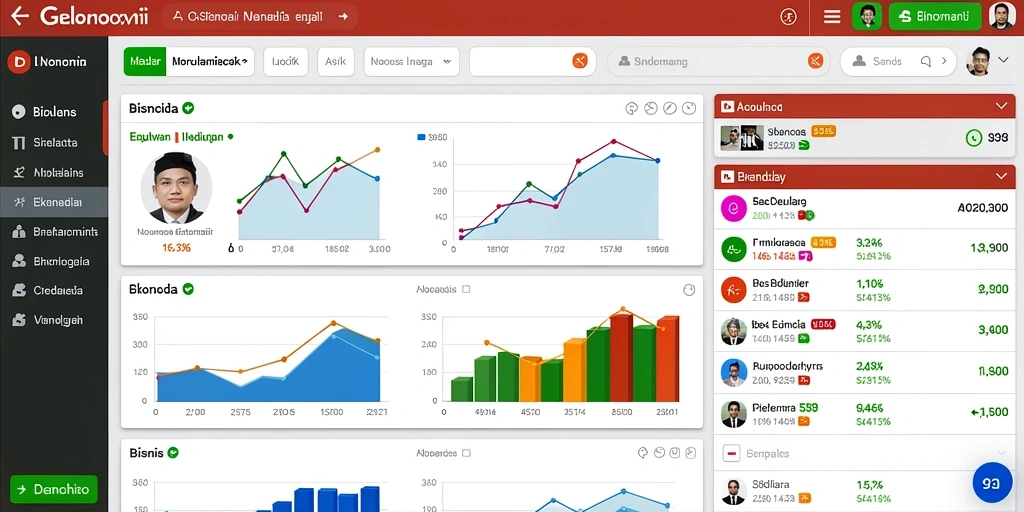Switch to the Madar tab
The height and width of the screenshot is (512, 1024).
point(145,61)
